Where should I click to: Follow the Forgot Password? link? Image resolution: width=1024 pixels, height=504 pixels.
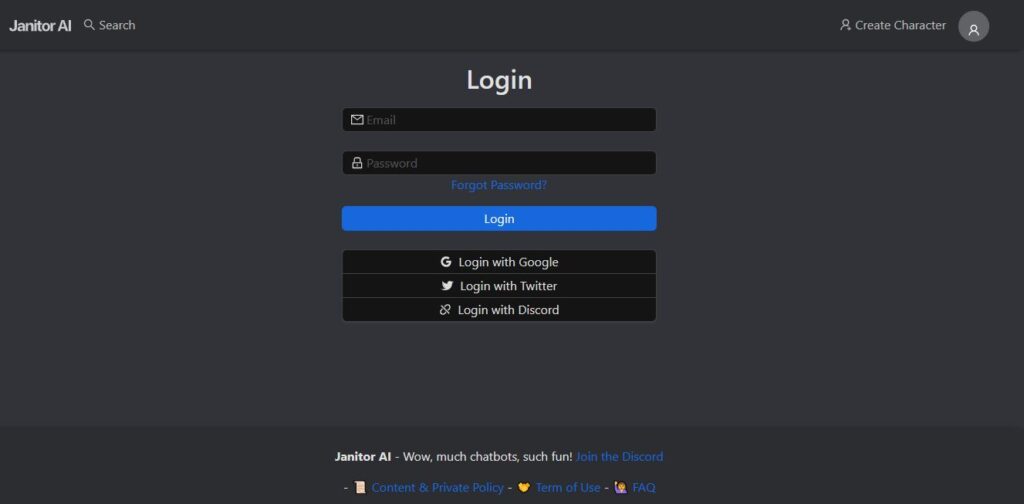[499, 185]
